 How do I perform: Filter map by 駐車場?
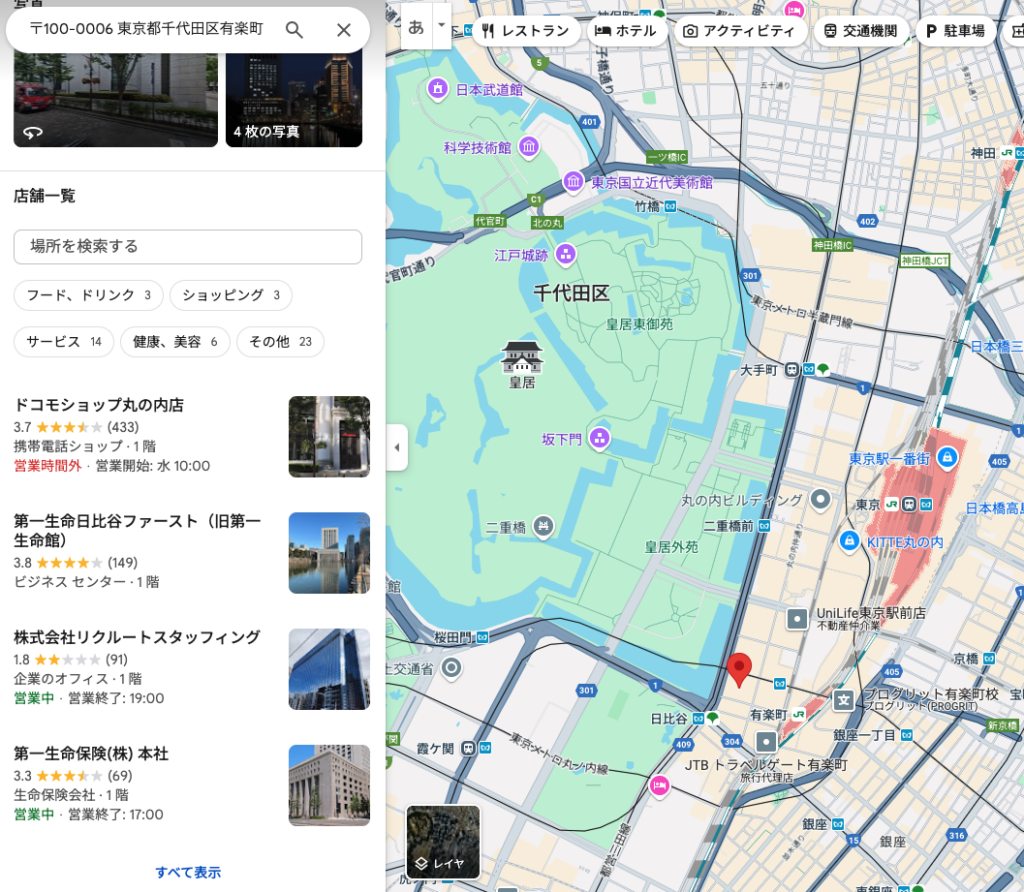pos(955,31)
